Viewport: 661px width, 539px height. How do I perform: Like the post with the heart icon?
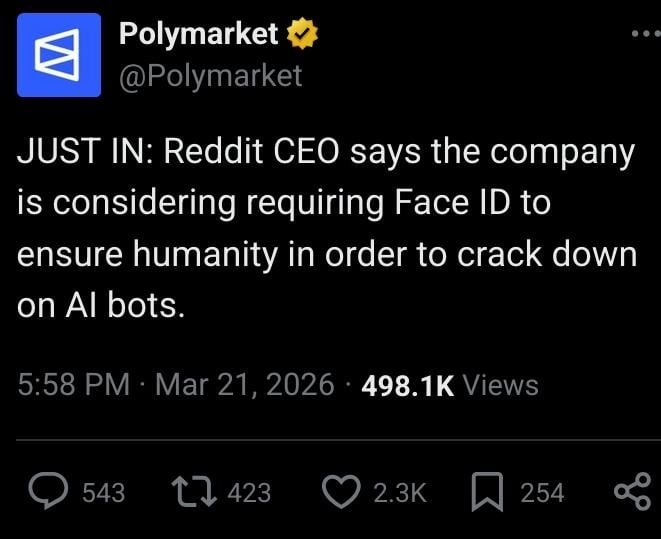(342, 491)
